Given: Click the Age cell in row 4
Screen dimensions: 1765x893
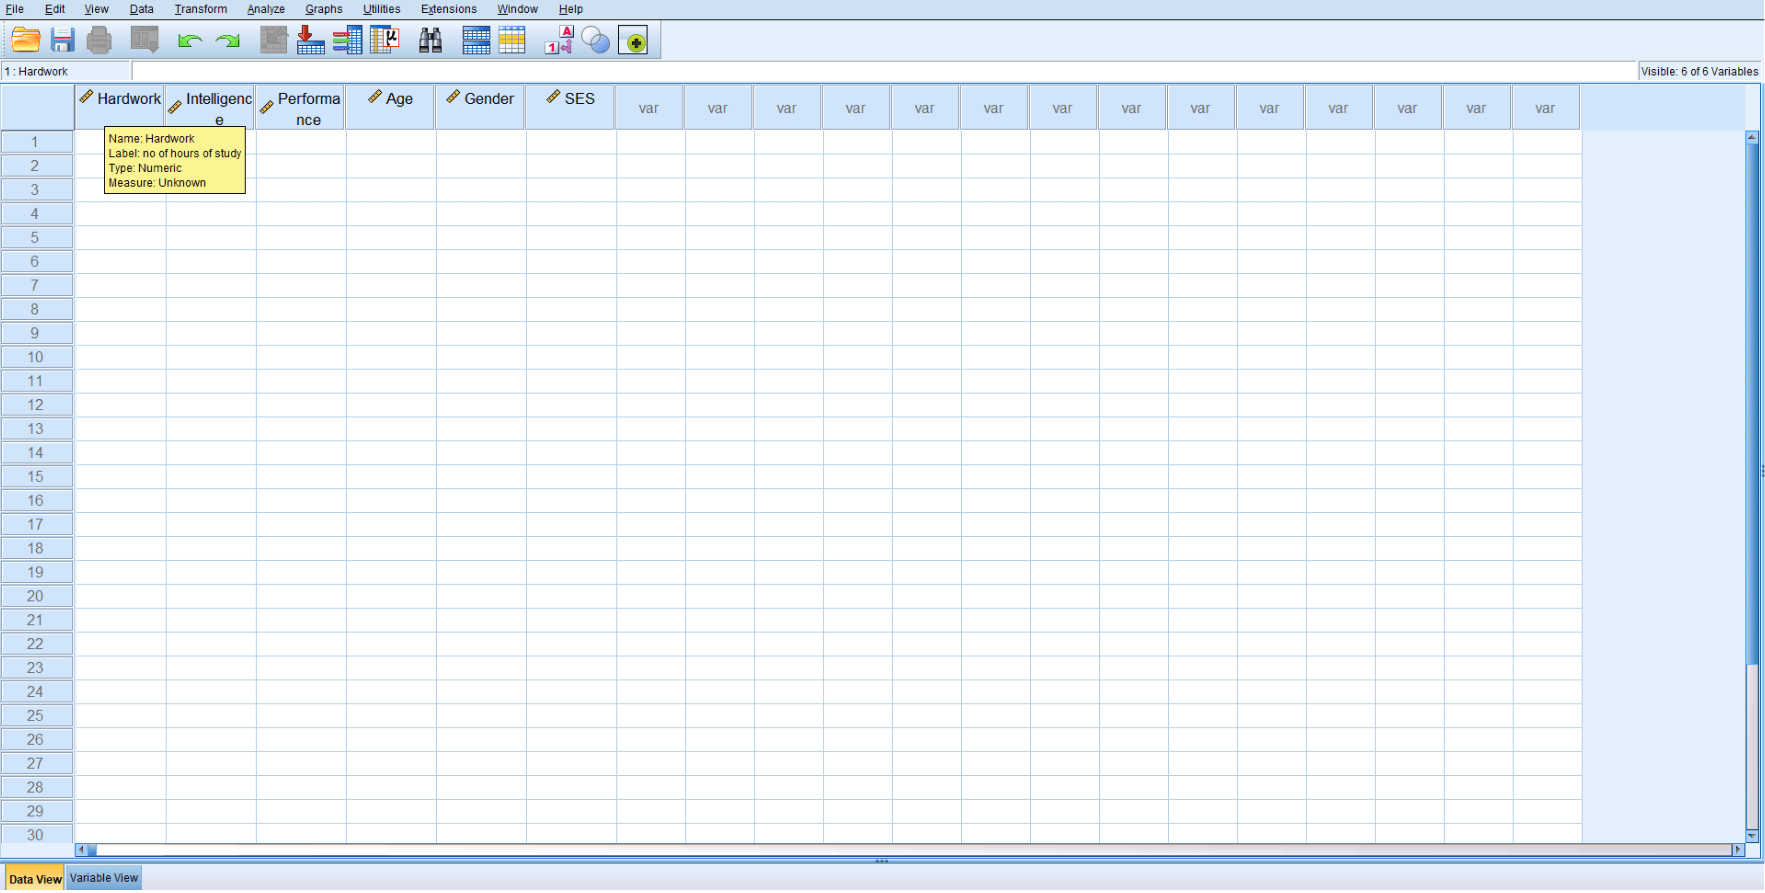Looking at the screenshot, I should (391, 214).
